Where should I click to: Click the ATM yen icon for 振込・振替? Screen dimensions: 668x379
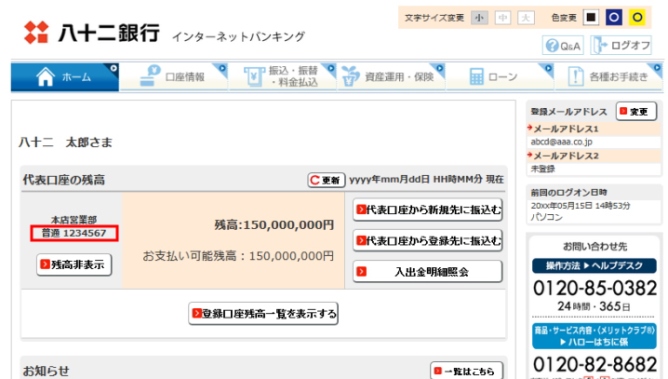[254, 77]
